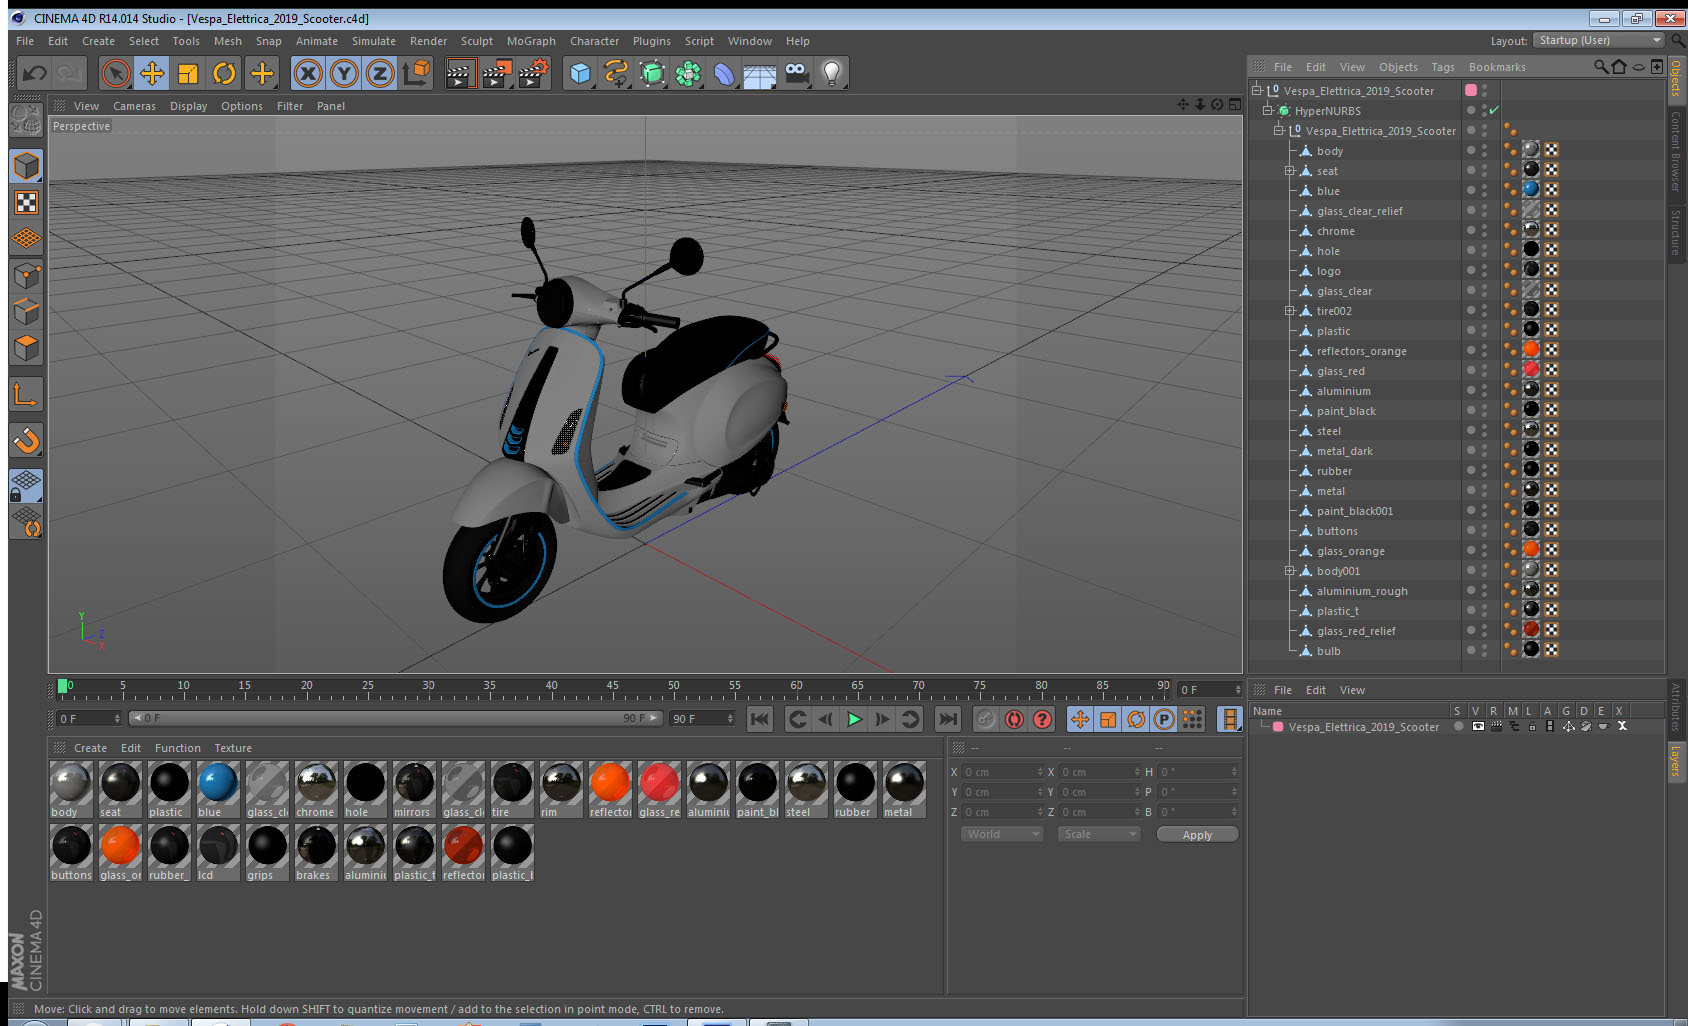Click Render View clapperboard icon
The image size is (1688, 1026).
pyautogui.click(x=460, y=73)
